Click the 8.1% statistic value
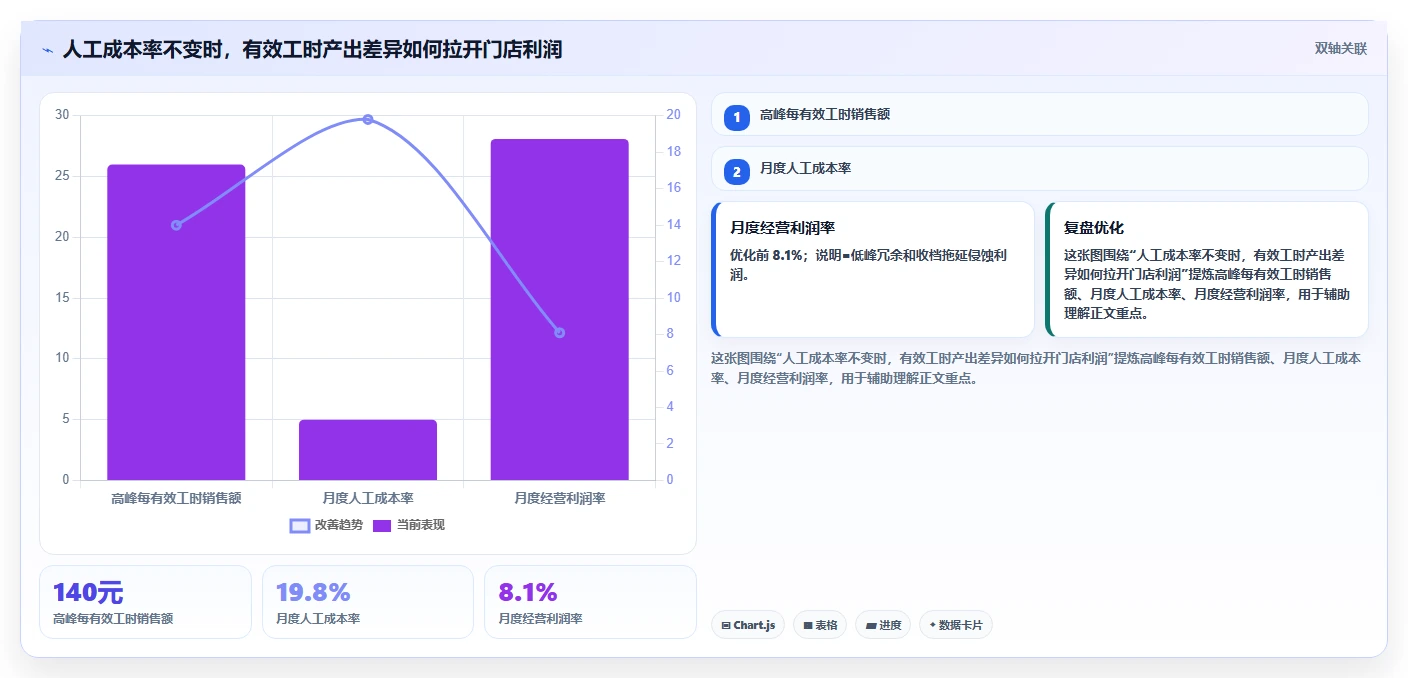This screenshot has height=678, width=1408. [x=527, y=592]
